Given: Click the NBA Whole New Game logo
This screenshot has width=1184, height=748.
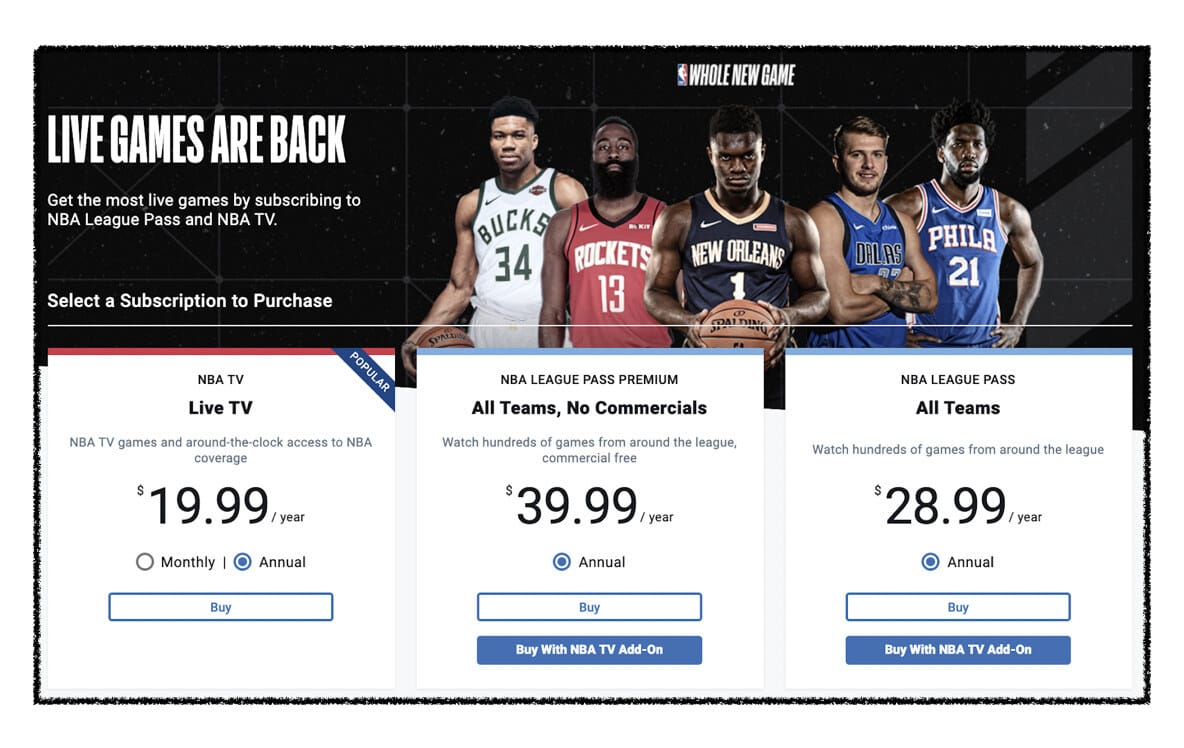Looking at the screenshot, I should coord(736,75).
